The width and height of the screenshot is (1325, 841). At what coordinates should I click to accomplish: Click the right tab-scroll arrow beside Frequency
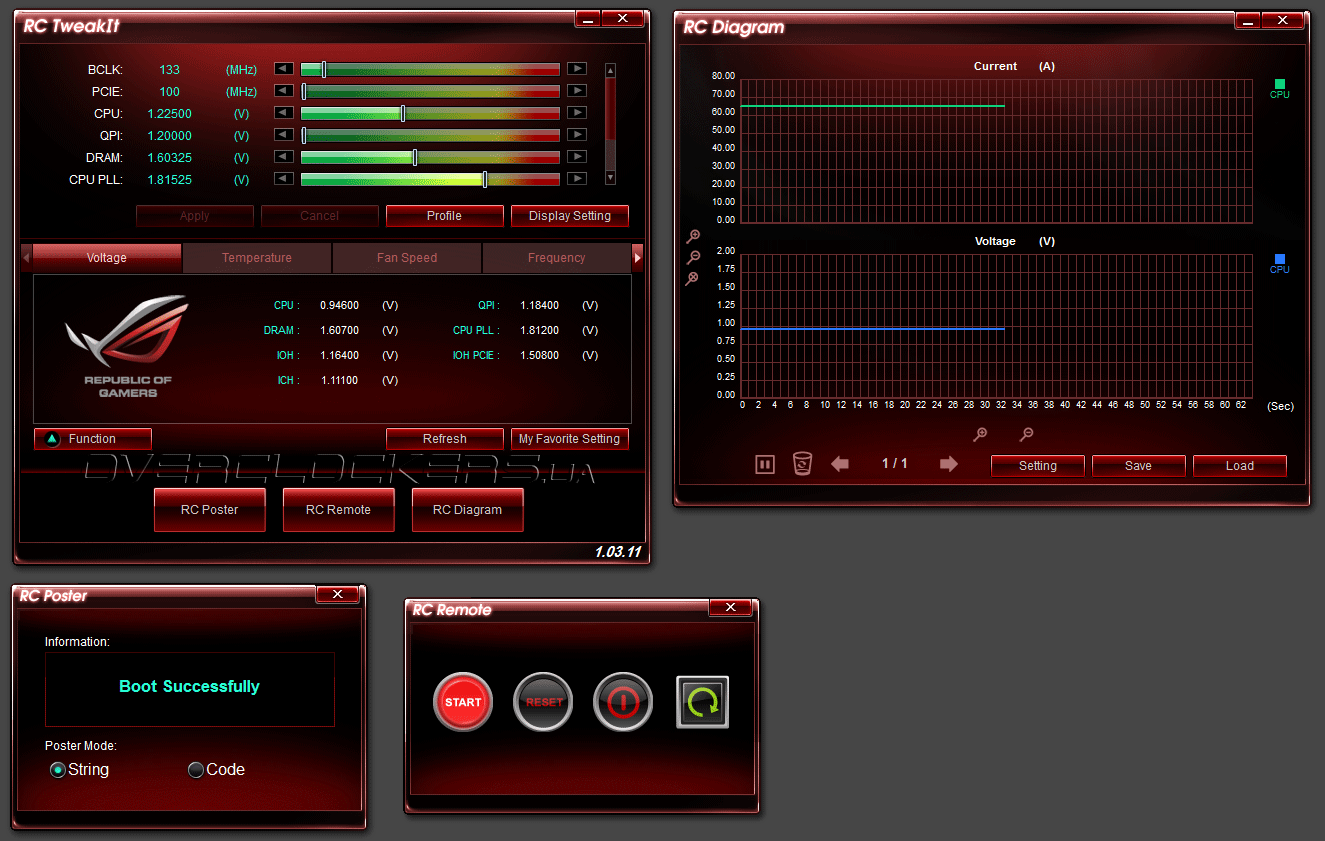637,258
